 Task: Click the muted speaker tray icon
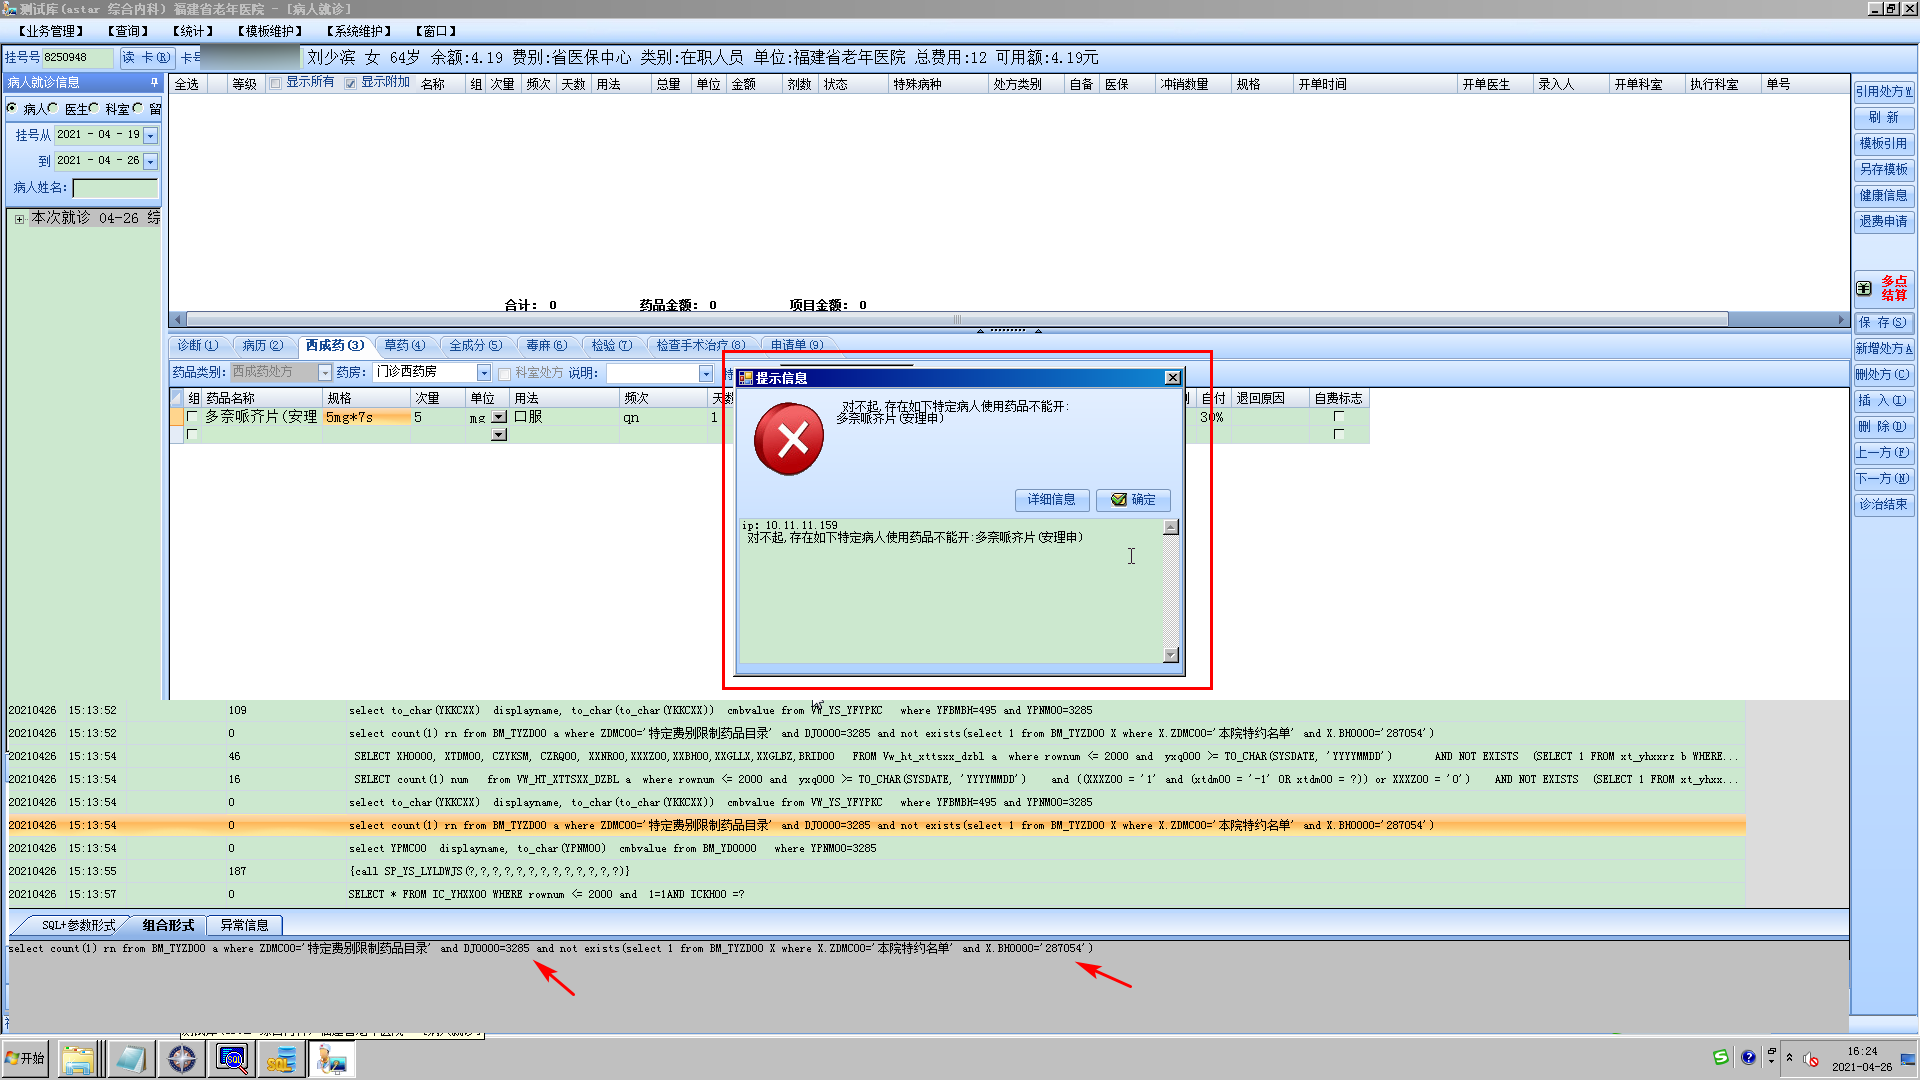pos(1811,1059)
